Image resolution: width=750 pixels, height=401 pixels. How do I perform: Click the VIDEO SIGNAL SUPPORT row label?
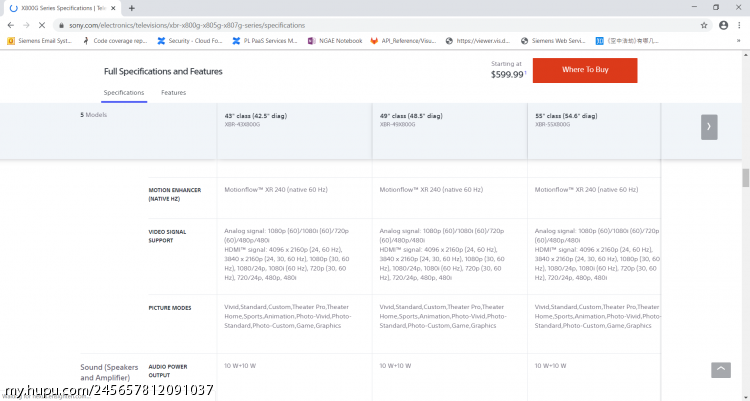pos(167,236)
